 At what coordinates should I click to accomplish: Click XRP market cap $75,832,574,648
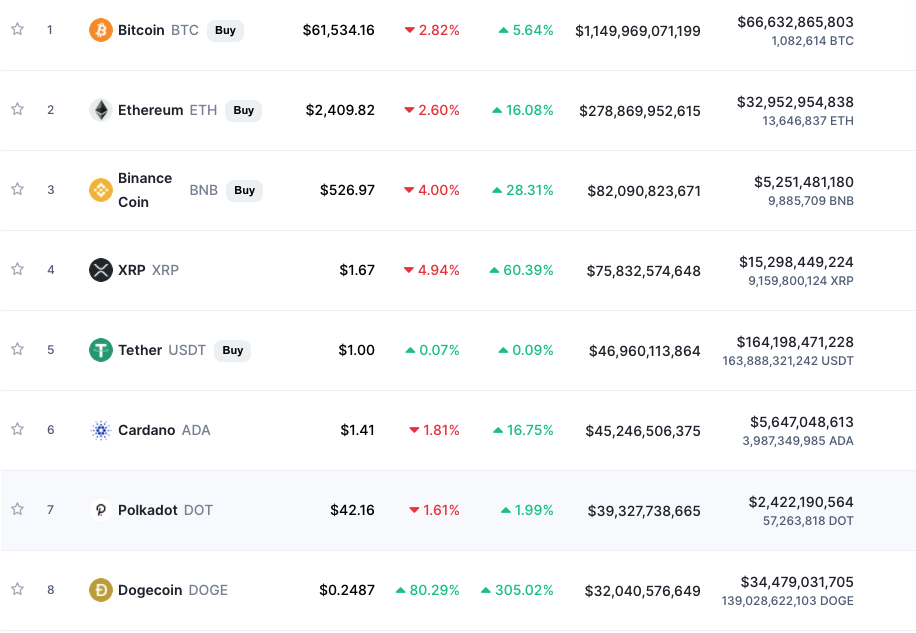click(644, 271)
